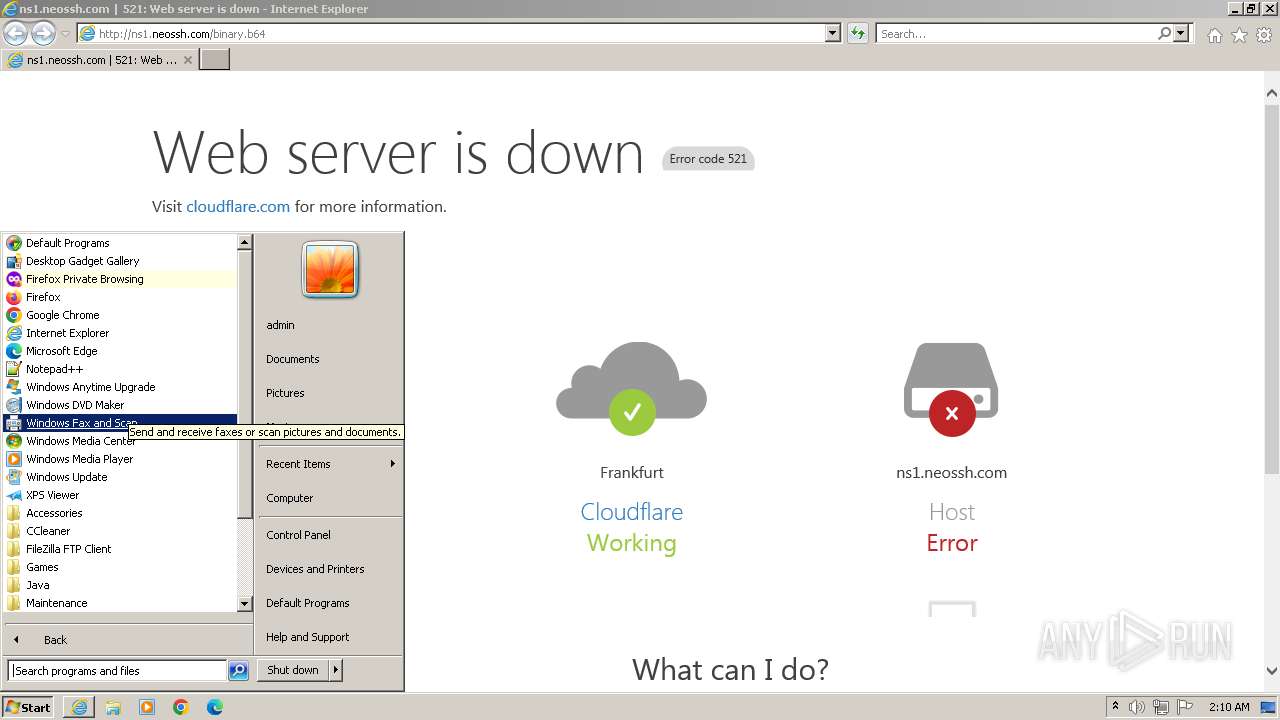Expand the Java folder
The image size is (1280, 720).
120,585
